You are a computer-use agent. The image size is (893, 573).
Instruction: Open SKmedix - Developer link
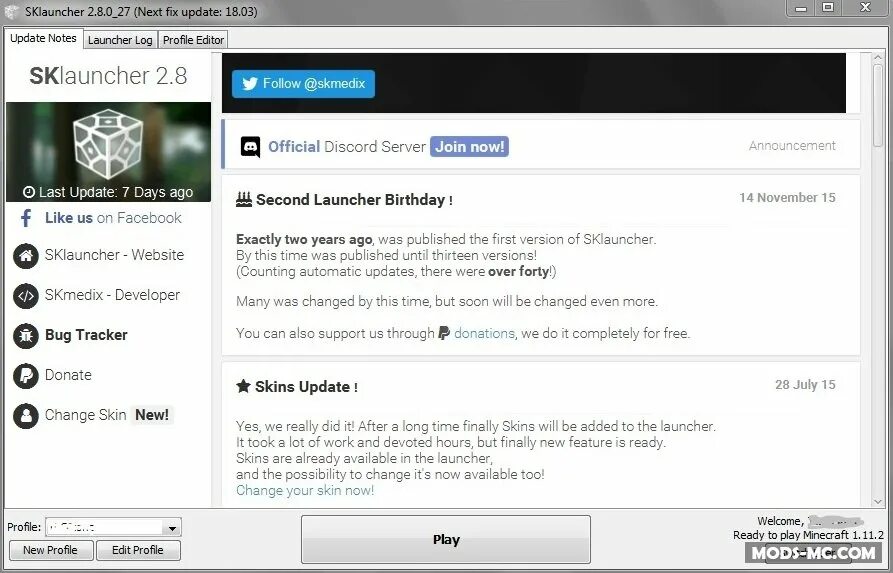pyautogui.click(x=112, y=295)
